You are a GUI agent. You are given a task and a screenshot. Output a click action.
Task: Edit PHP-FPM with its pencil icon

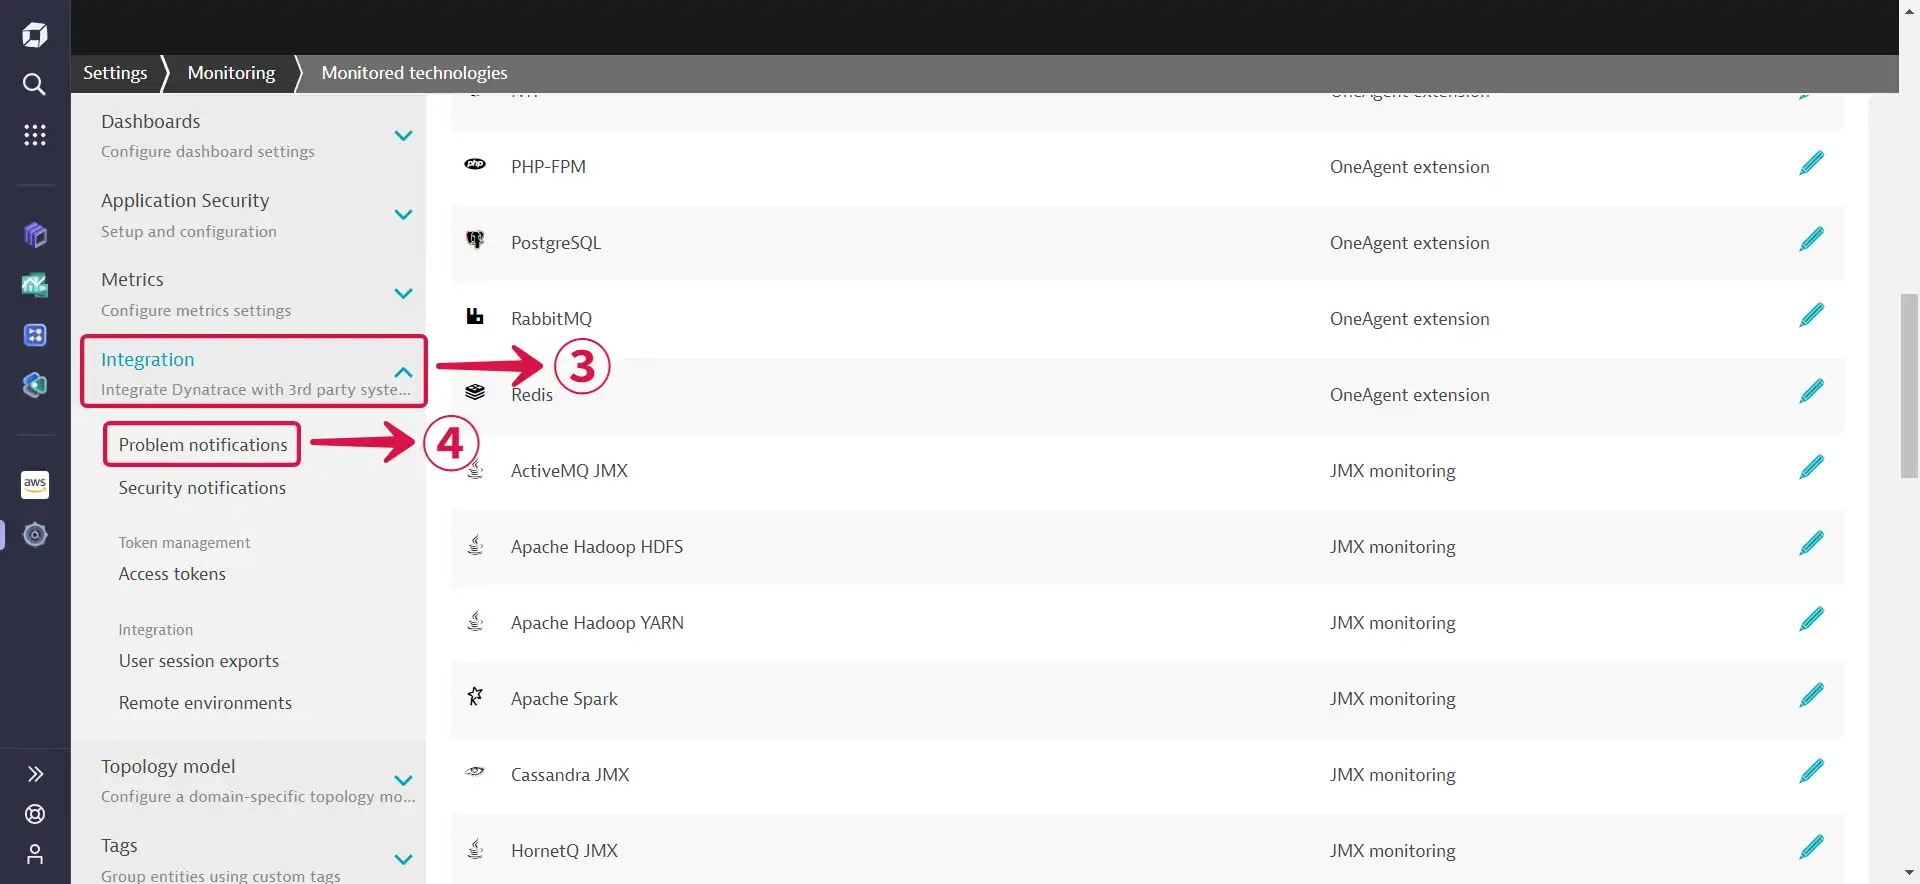click(x=1811, y=164)
